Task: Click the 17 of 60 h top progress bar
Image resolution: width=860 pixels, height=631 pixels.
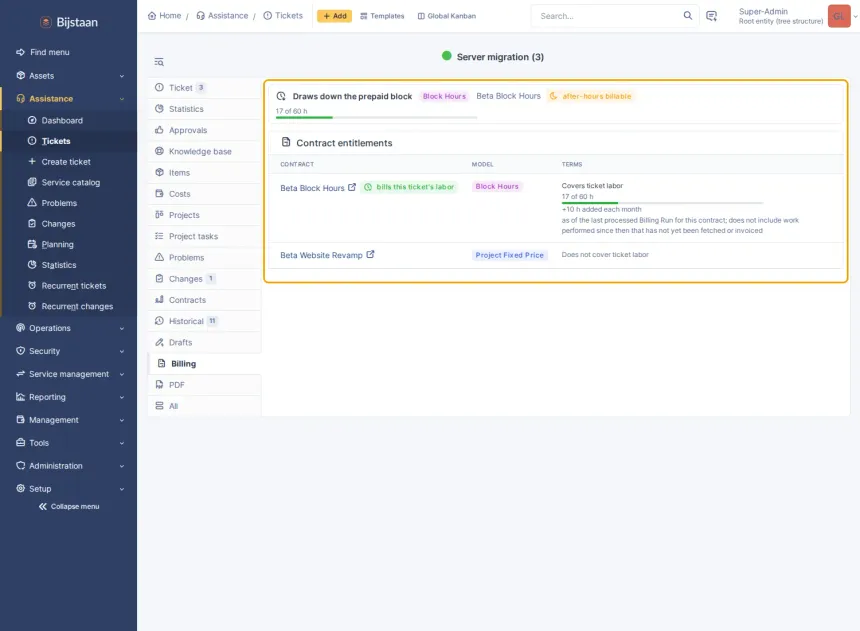Action: [x=376, y=117]
